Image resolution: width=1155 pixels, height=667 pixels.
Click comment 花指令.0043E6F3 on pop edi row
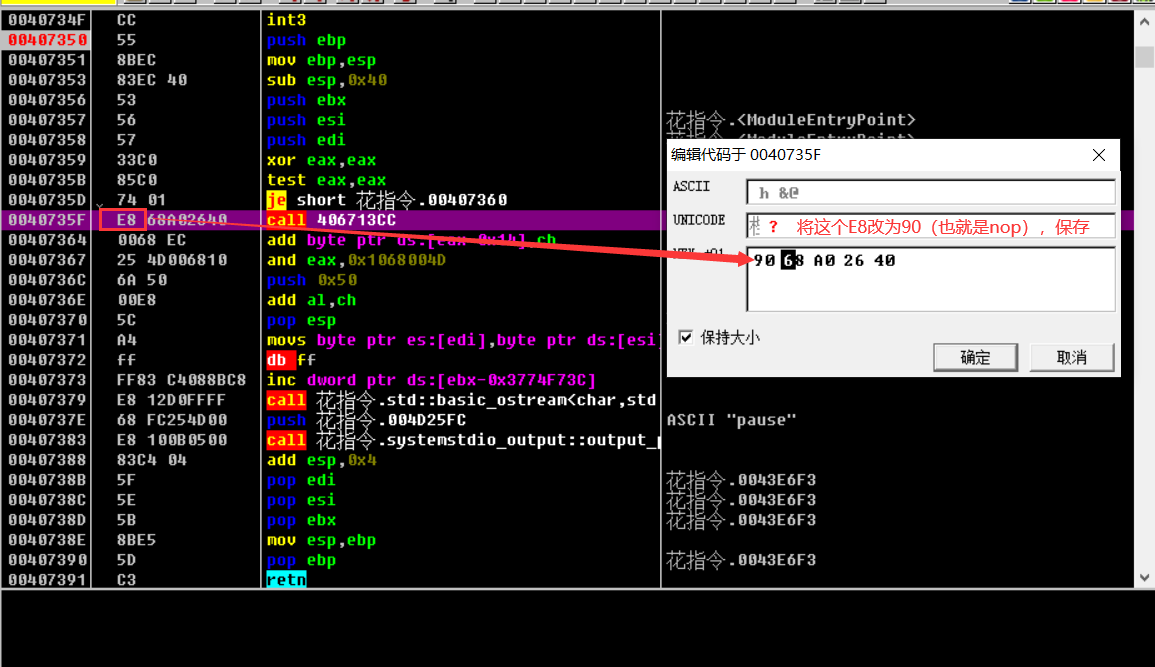pos(741,480)
